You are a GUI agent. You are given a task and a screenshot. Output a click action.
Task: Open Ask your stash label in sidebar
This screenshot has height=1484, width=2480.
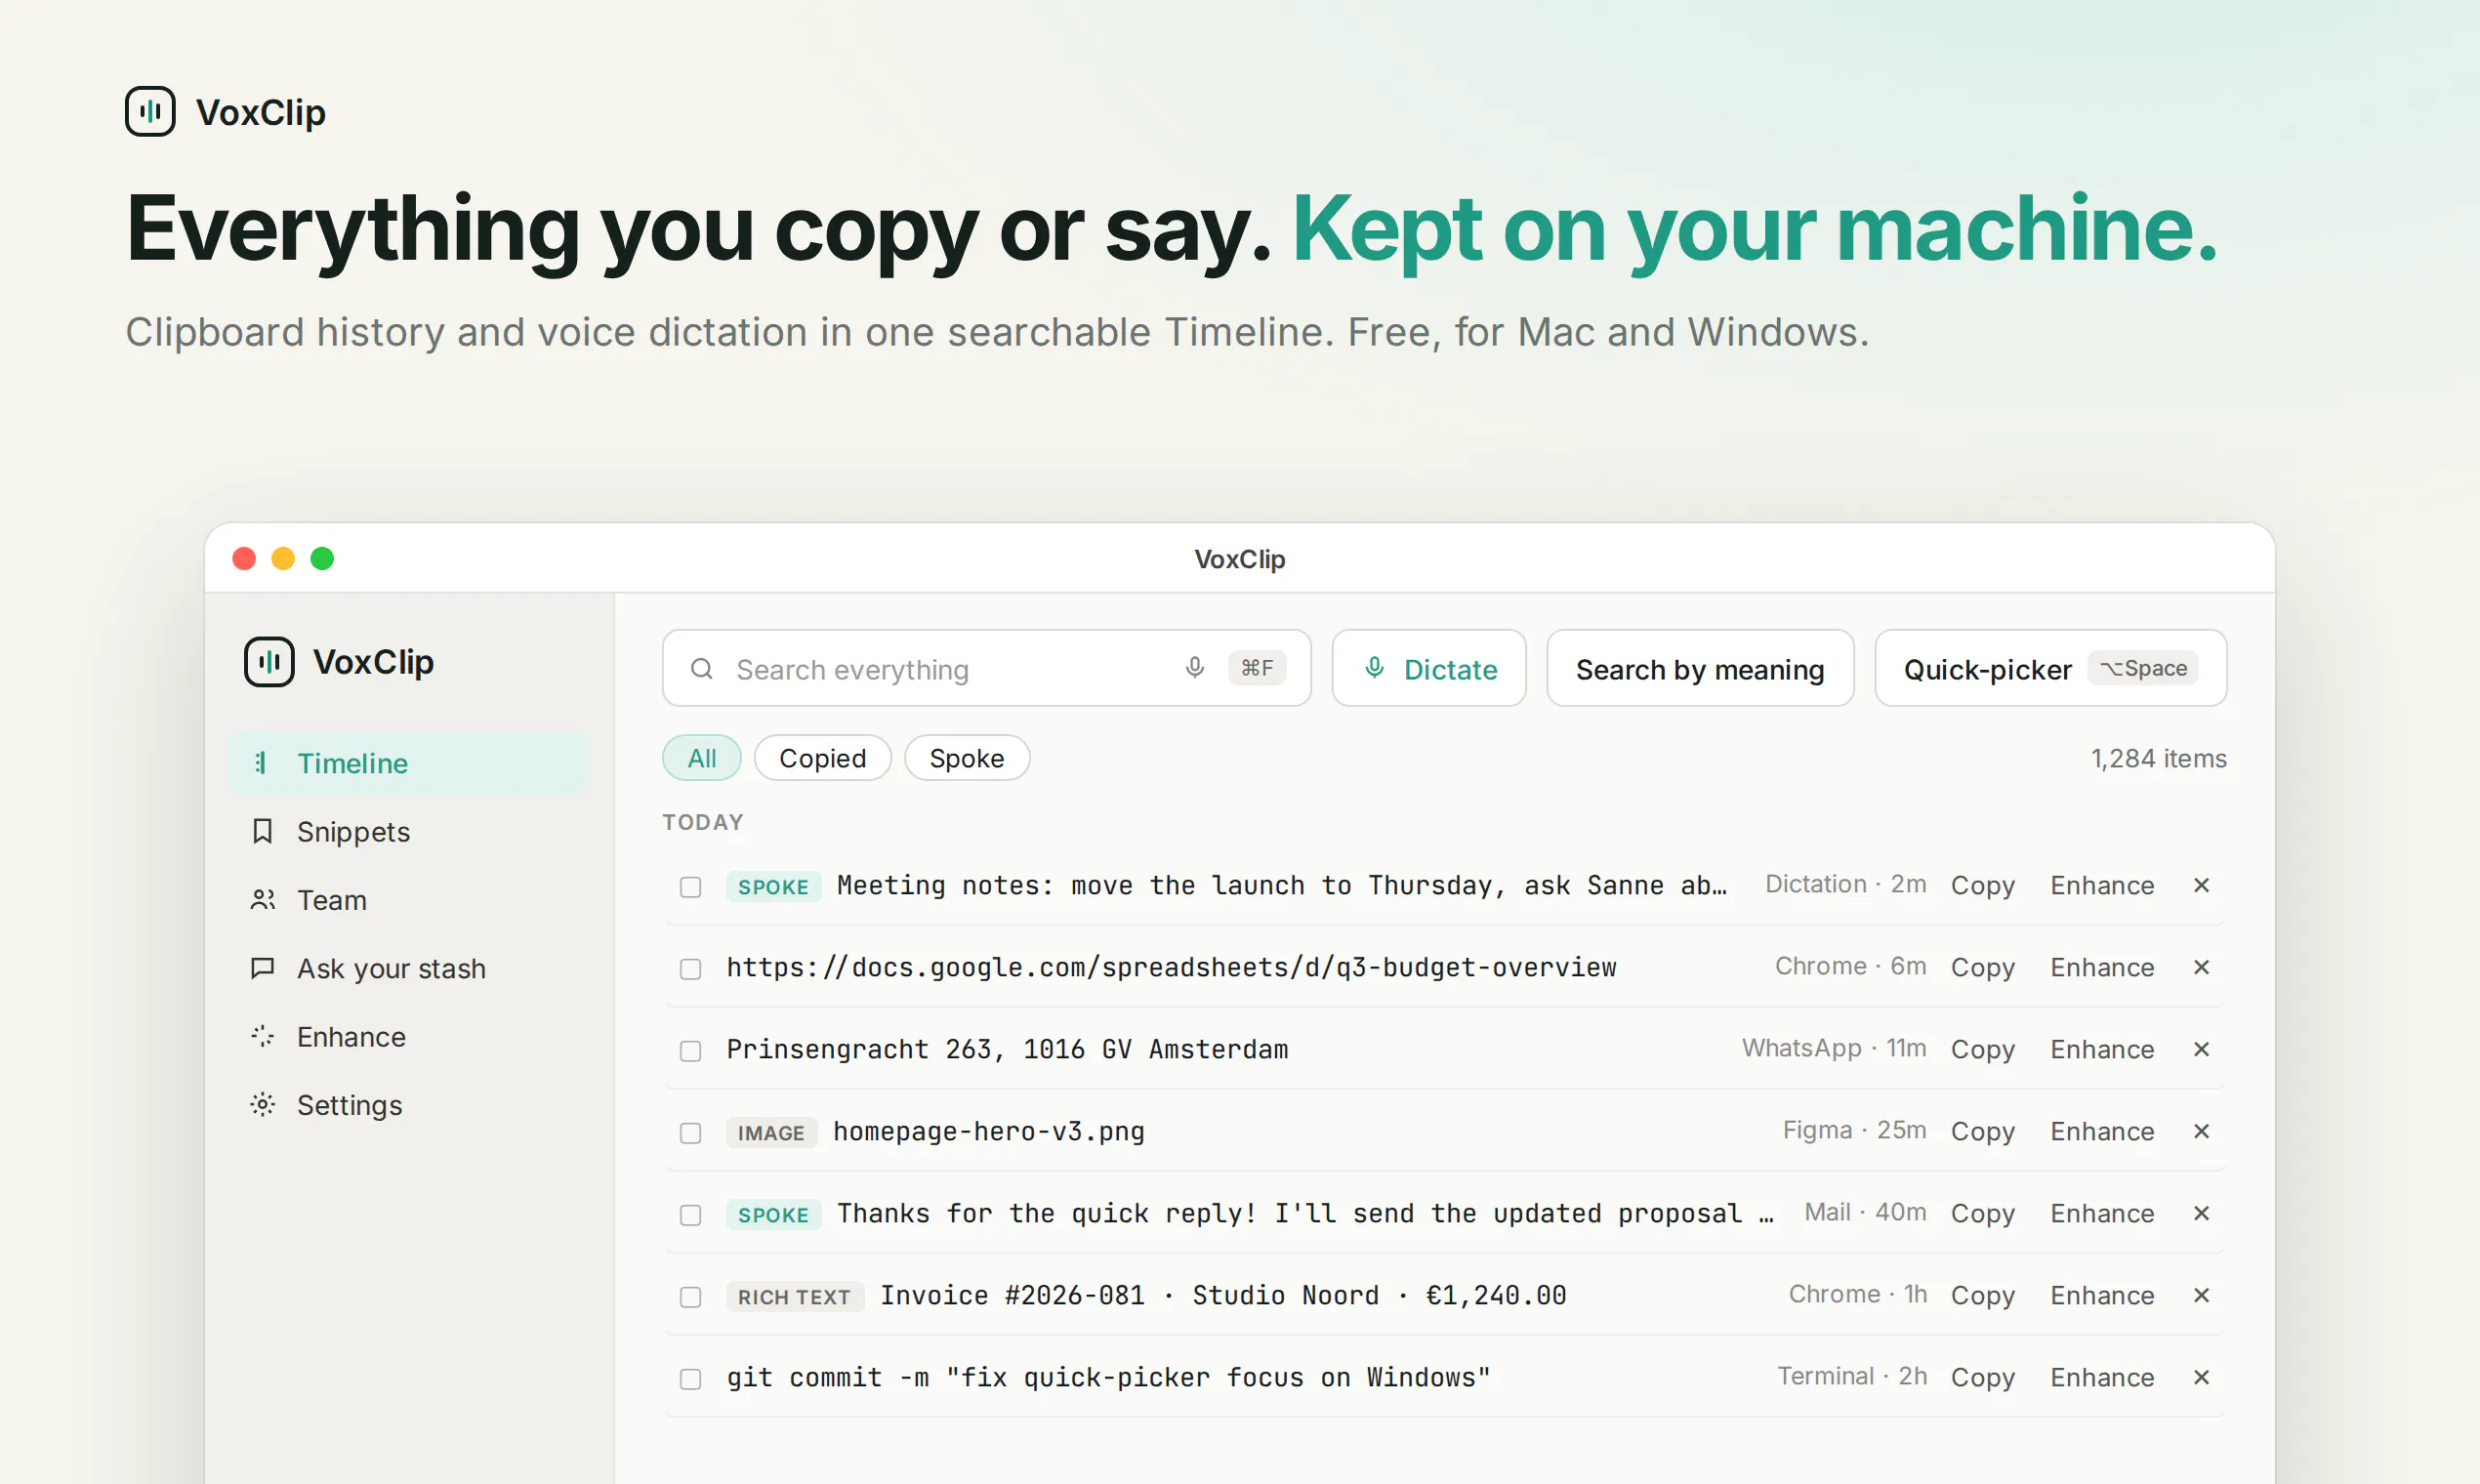pos(391,968)
